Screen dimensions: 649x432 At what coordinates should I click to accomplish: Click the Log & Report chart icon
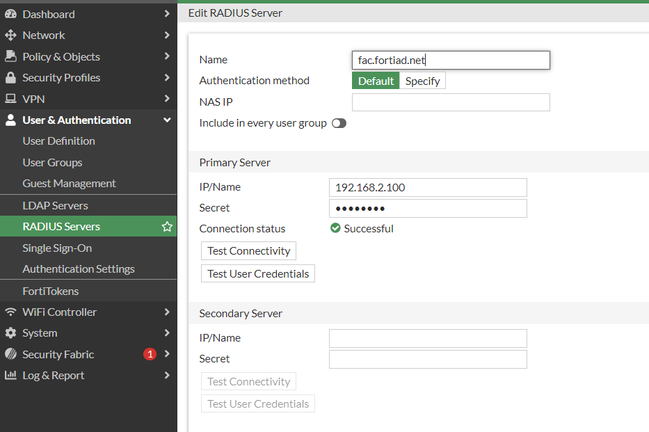(11, 376)
